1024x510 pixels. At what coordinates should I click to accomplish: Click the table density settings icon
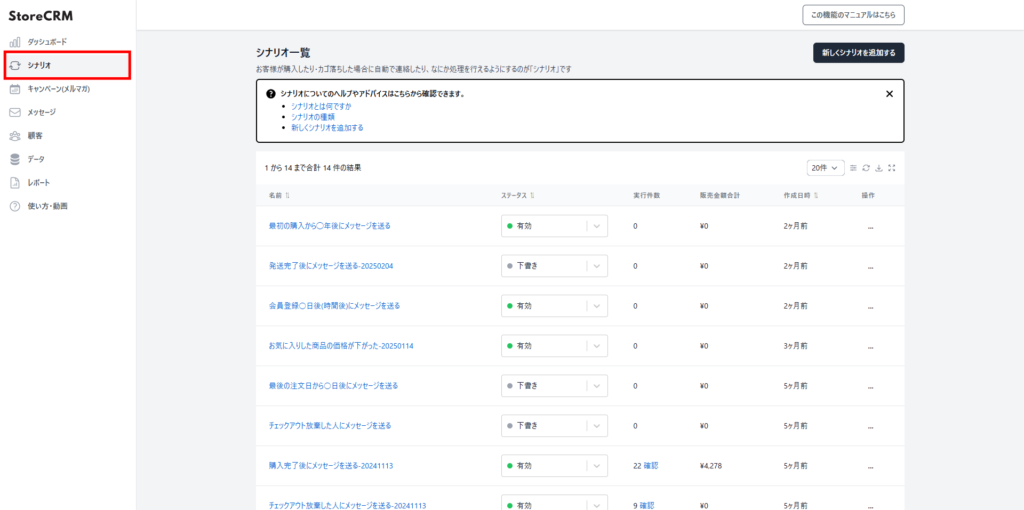pyautogui.click(x=853, y=168)
